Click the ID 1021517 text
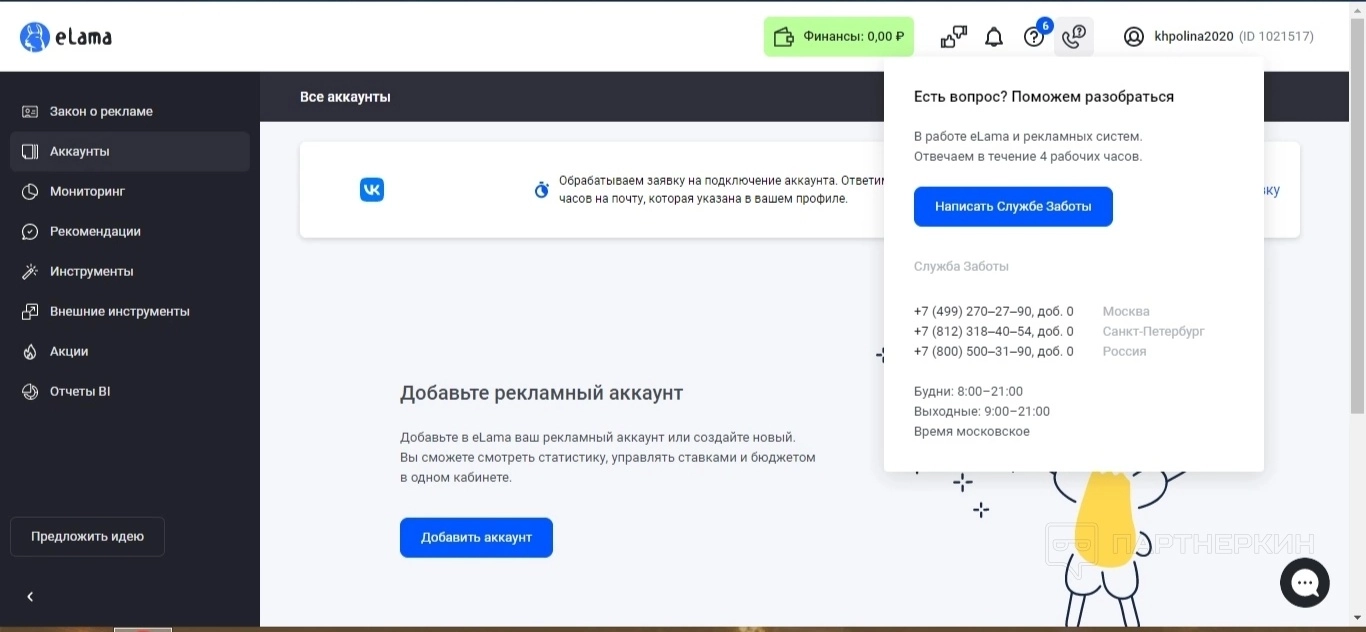1366x632 pixels. coord(1276,37)
